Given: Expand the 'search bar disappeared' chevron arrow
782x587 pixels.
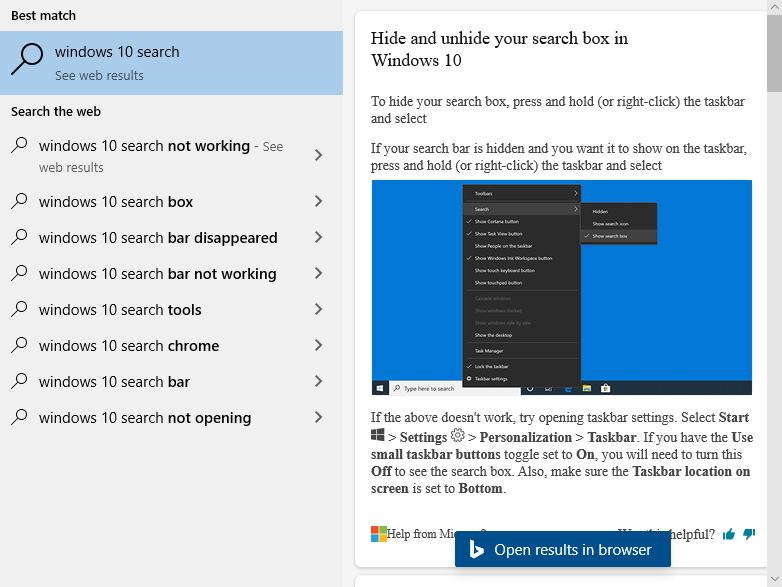Looking at the screenshot, I should (318, 238).
